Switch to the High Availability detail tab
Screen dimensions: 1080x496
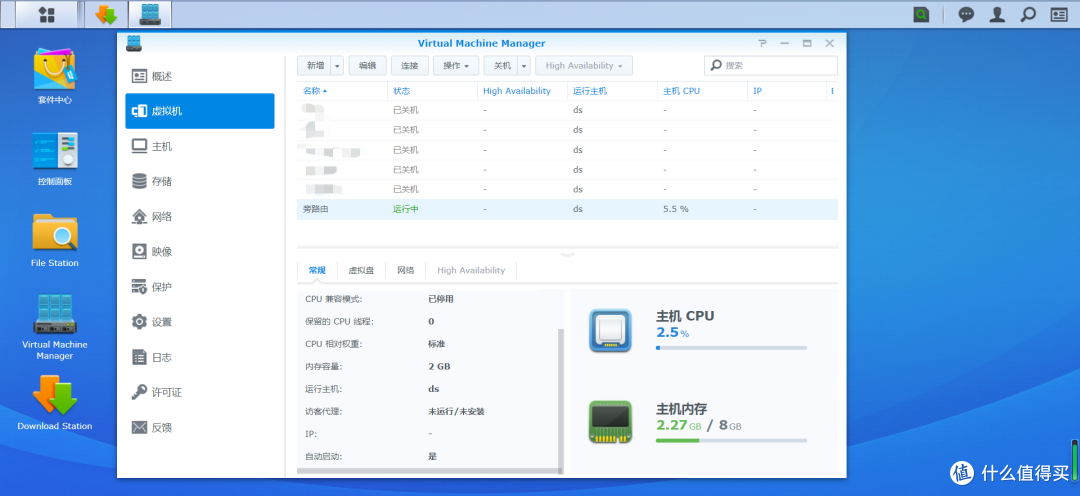click(x=471, y=271)
